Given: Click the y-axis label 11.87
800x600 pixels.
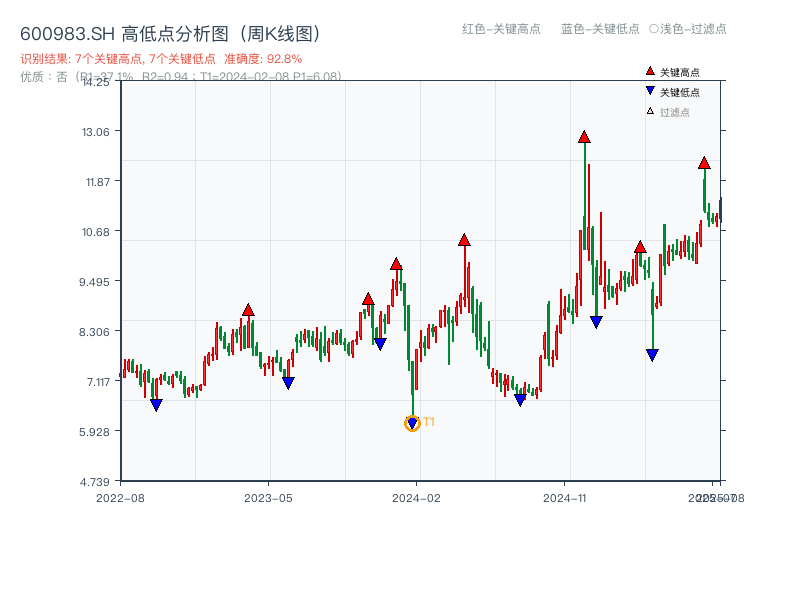Looking at the screenshot, I should pyautogui.click(x=97, y=182).
